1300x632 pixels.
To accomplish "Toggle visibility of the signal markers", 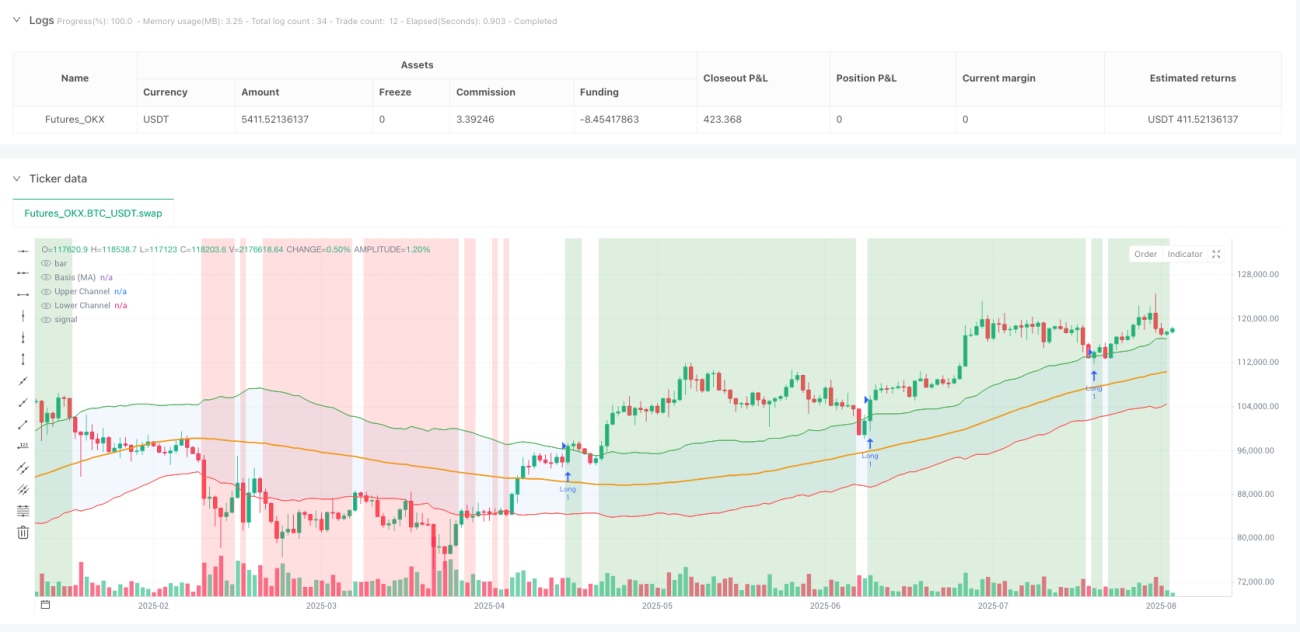I will click(x=46, y=319).
